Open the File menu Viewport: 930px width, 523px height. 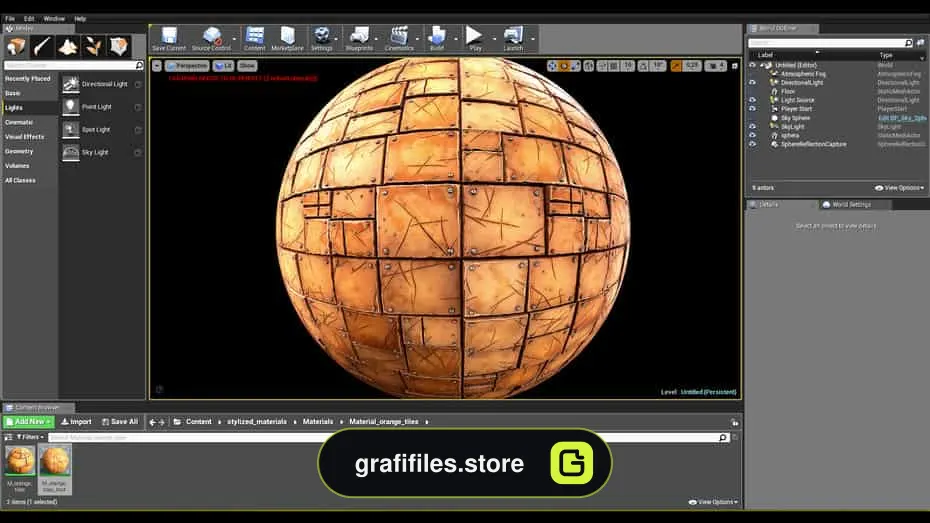pyautogui.click(x=10, y=19)
